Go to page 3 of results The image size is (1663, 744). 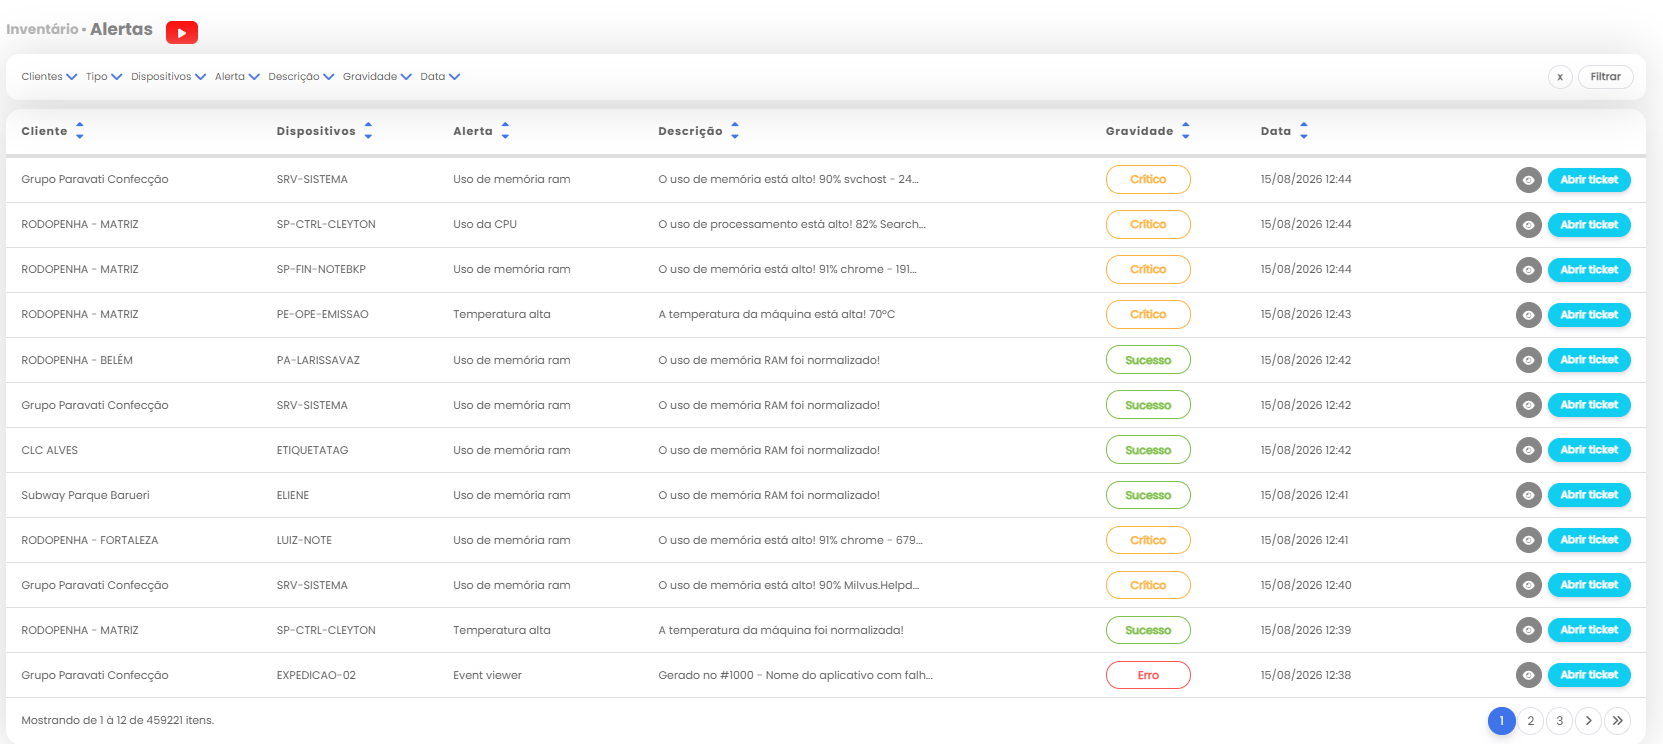(x=1559, y=721)
